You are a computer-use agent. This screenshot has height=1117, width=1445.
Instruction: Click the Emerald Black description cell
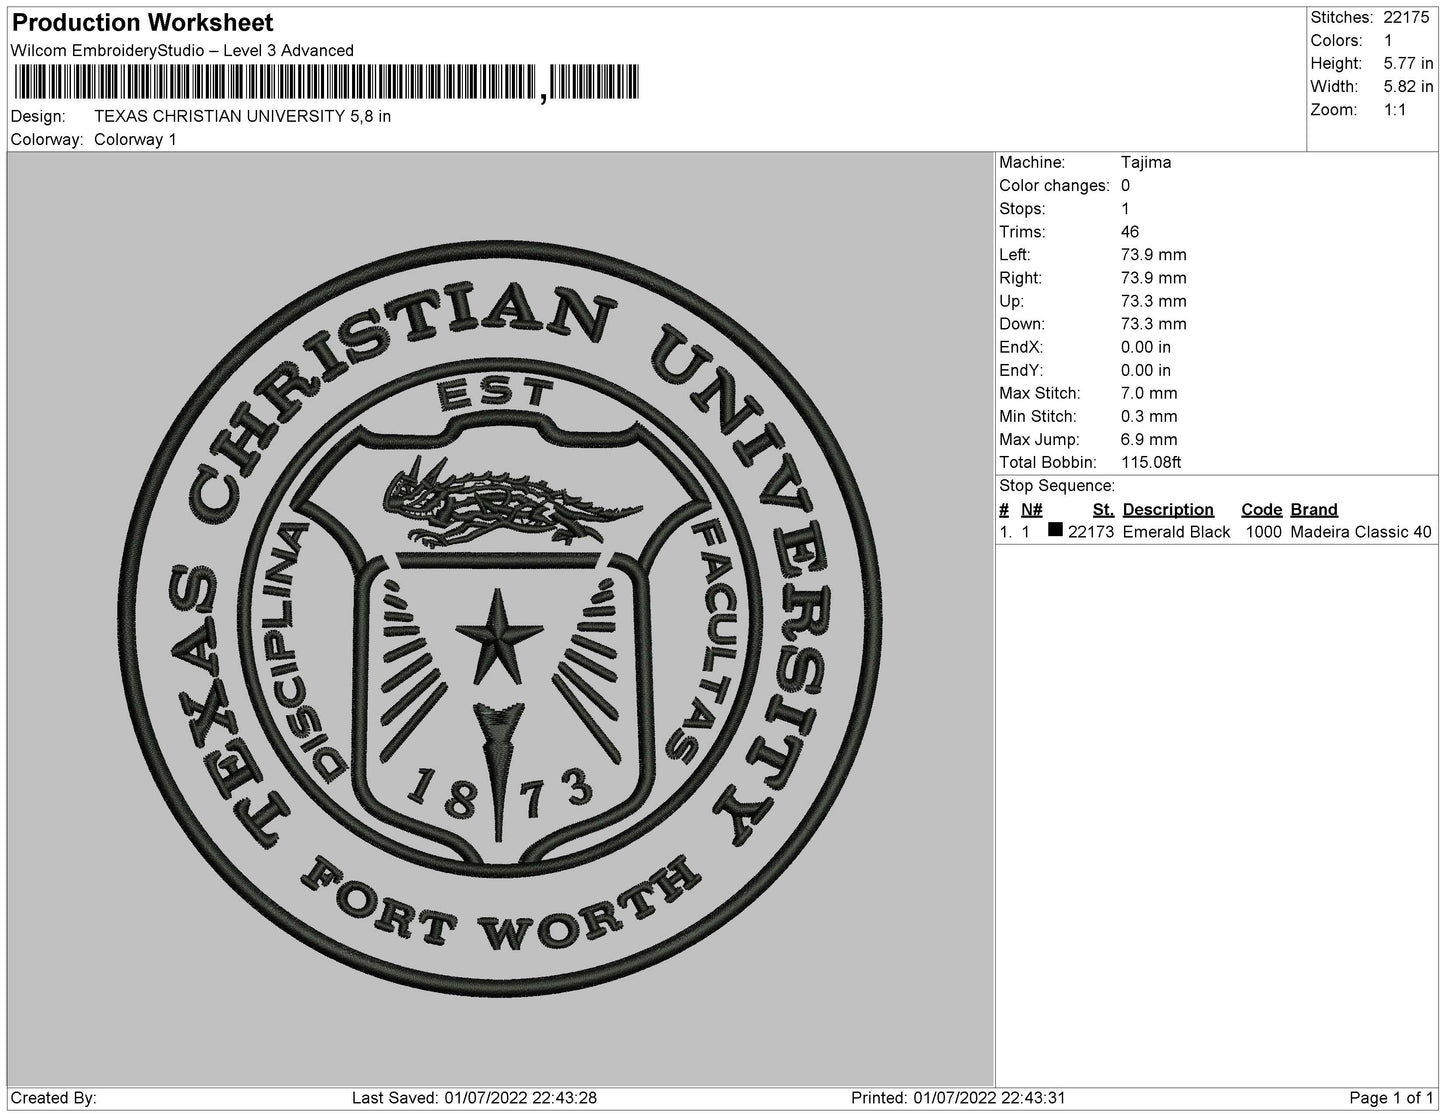(1176, 533)
